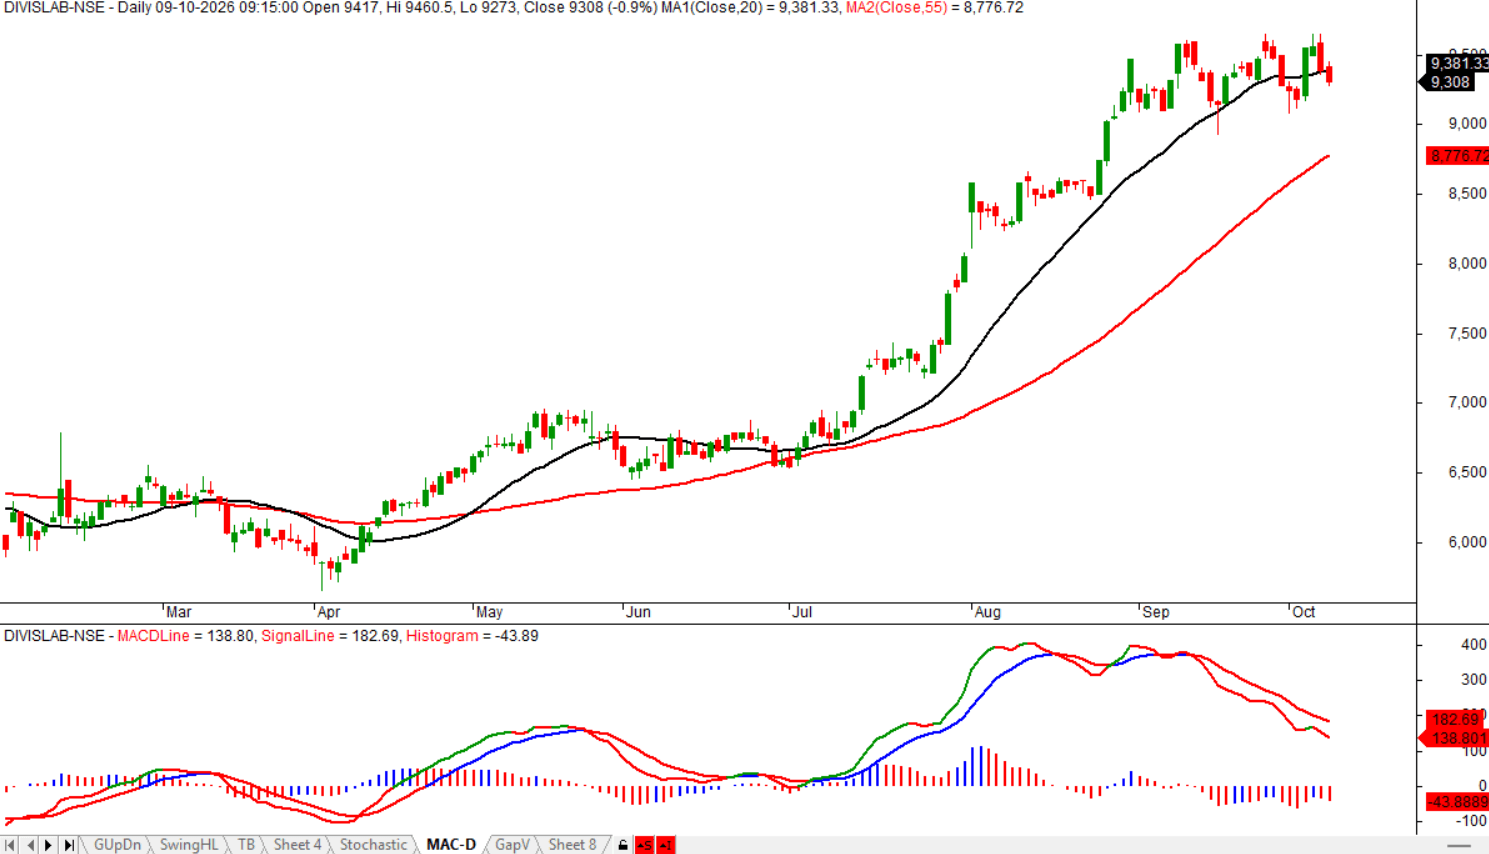
Task: Select the MACDLine label in the lower pane
Action: coord(153,636)
